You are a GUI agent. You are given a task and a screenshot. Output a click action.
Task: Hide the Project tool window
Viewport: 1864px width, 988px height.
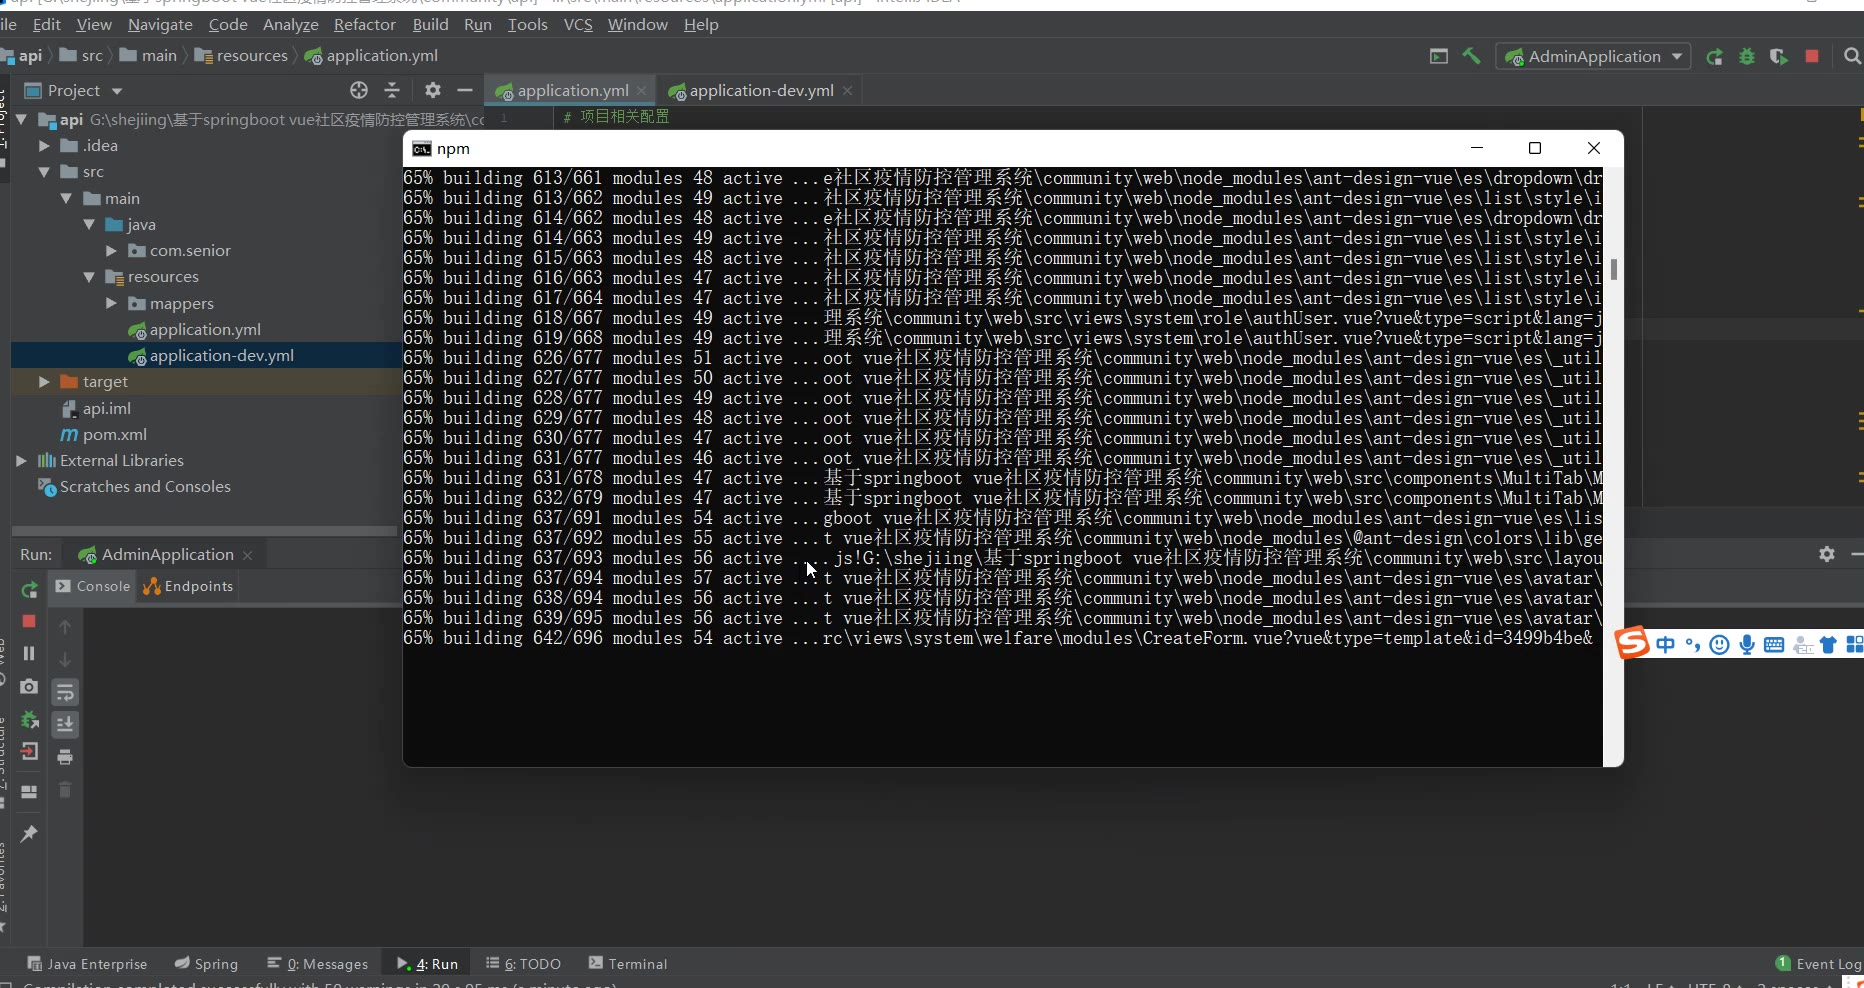[464, 90]
